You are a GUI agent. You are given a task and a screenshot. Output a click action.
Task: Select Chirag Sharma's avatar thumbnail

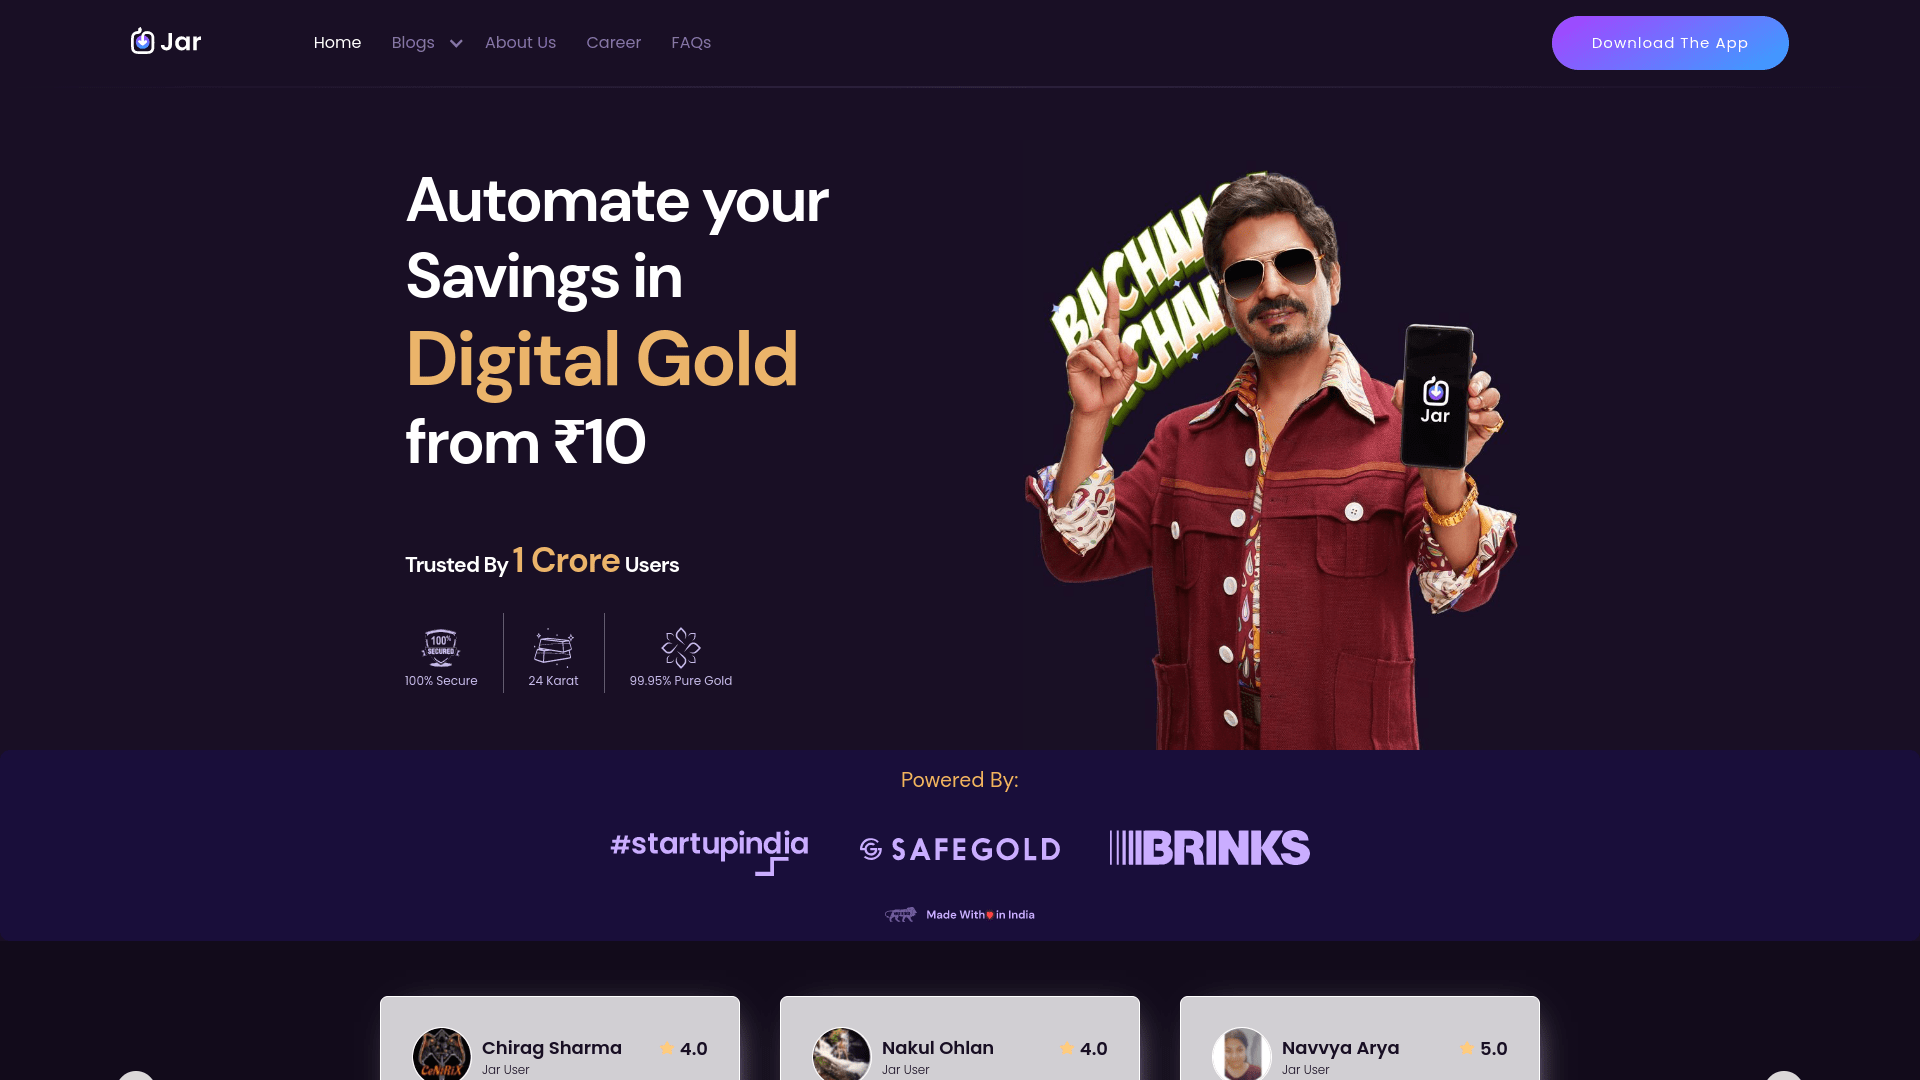pos(442,1054)
